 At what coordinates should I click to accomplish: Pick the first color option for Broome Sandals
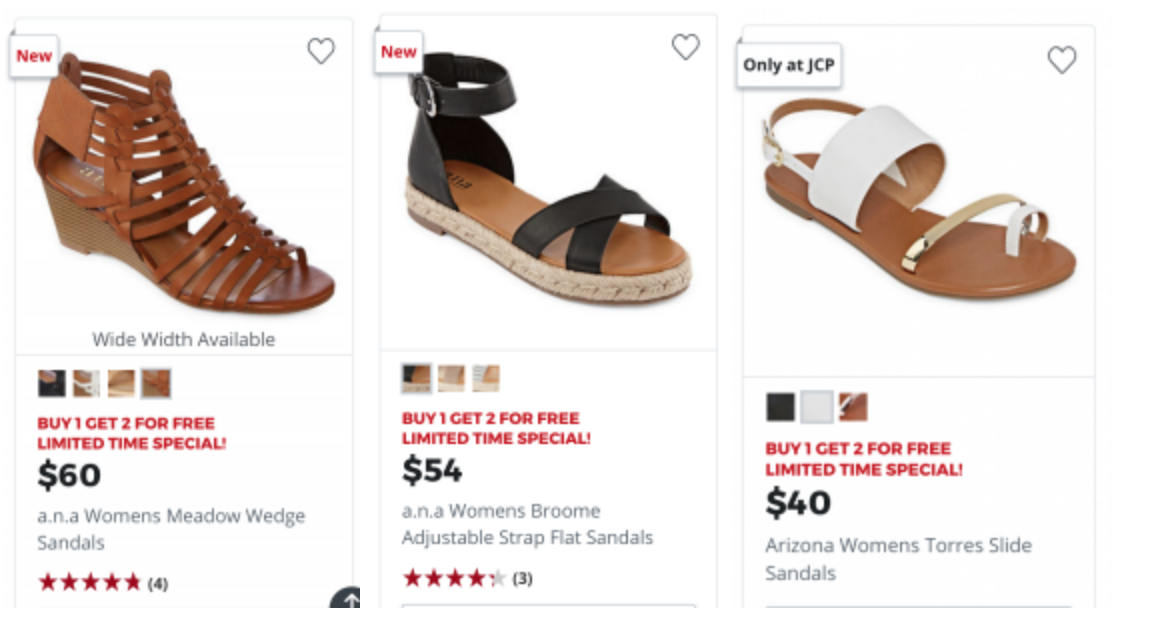pyautogui.click(x=417, y=378)
